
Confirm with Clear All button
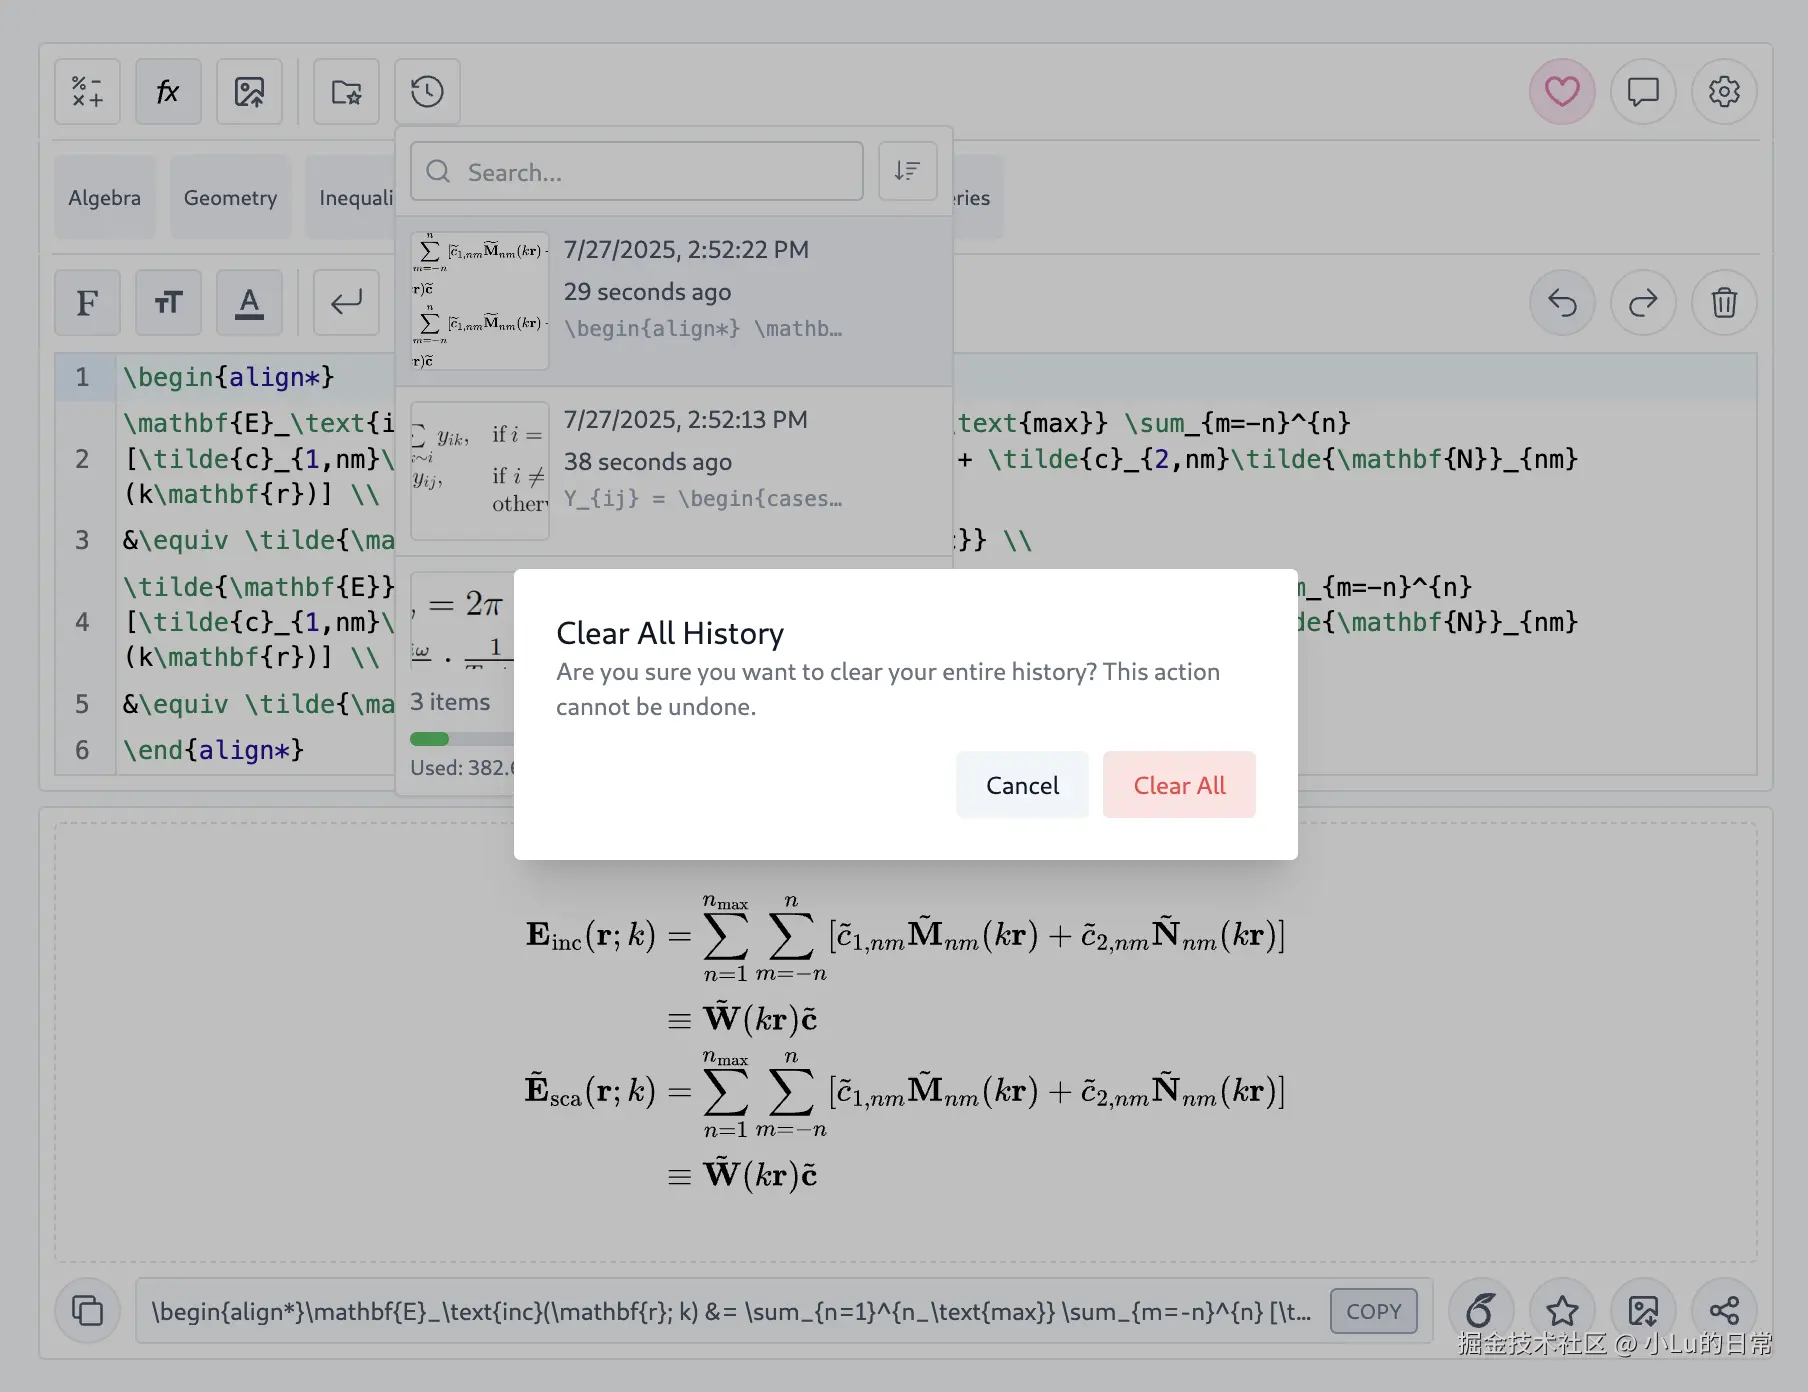point(1179,785)
